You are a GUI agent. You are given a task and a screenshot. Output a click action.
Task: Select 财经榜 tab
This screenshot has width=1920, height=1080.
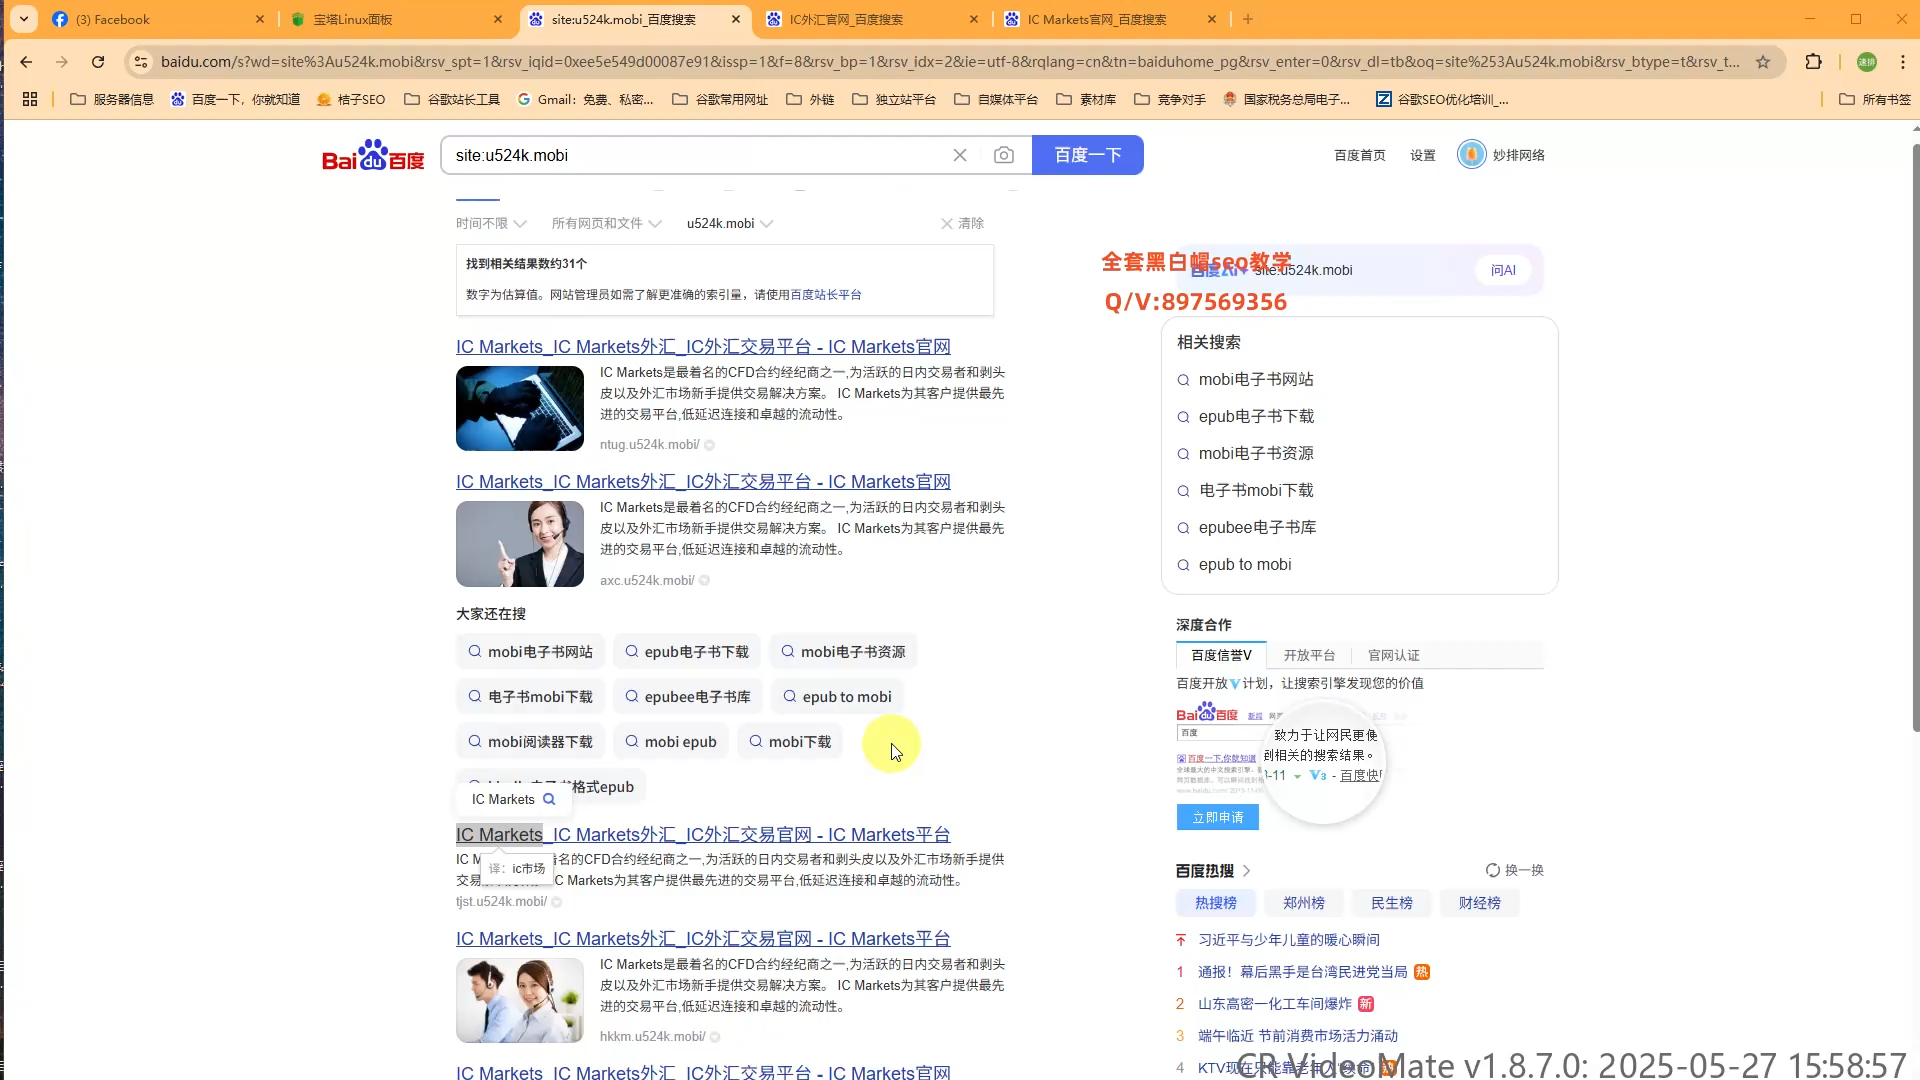click(1480, 903)
